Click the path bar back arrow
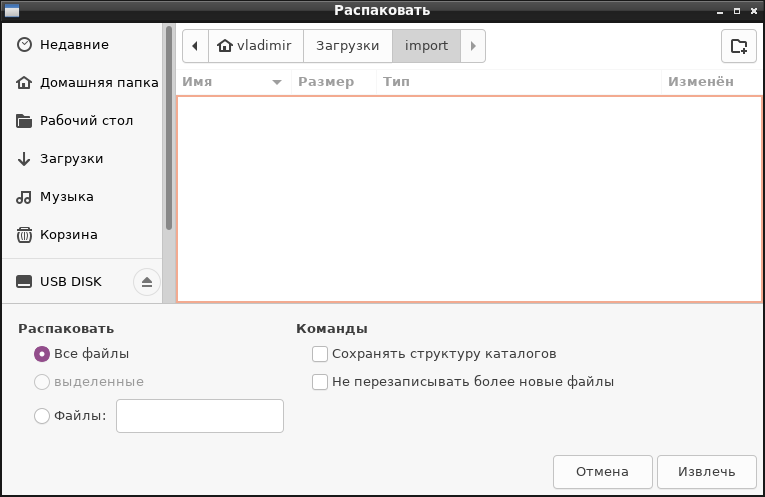This screenshot has width=765, height=497. [x=195, y=46]
